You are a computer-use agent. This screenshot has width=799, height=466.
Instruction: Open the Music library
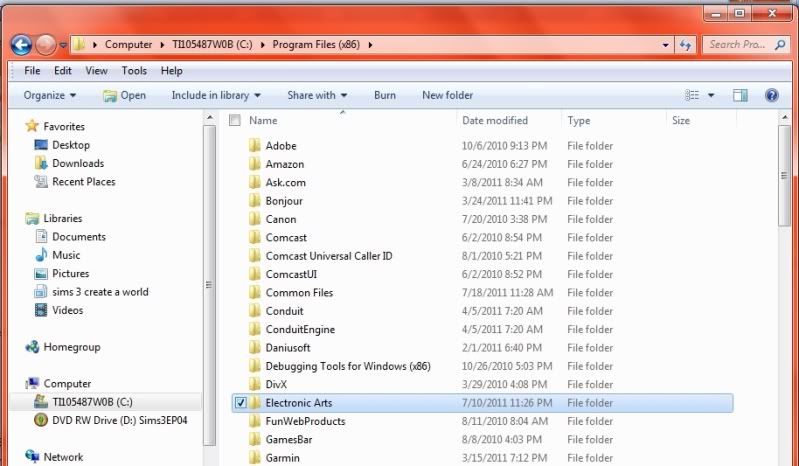click(66, 255)
